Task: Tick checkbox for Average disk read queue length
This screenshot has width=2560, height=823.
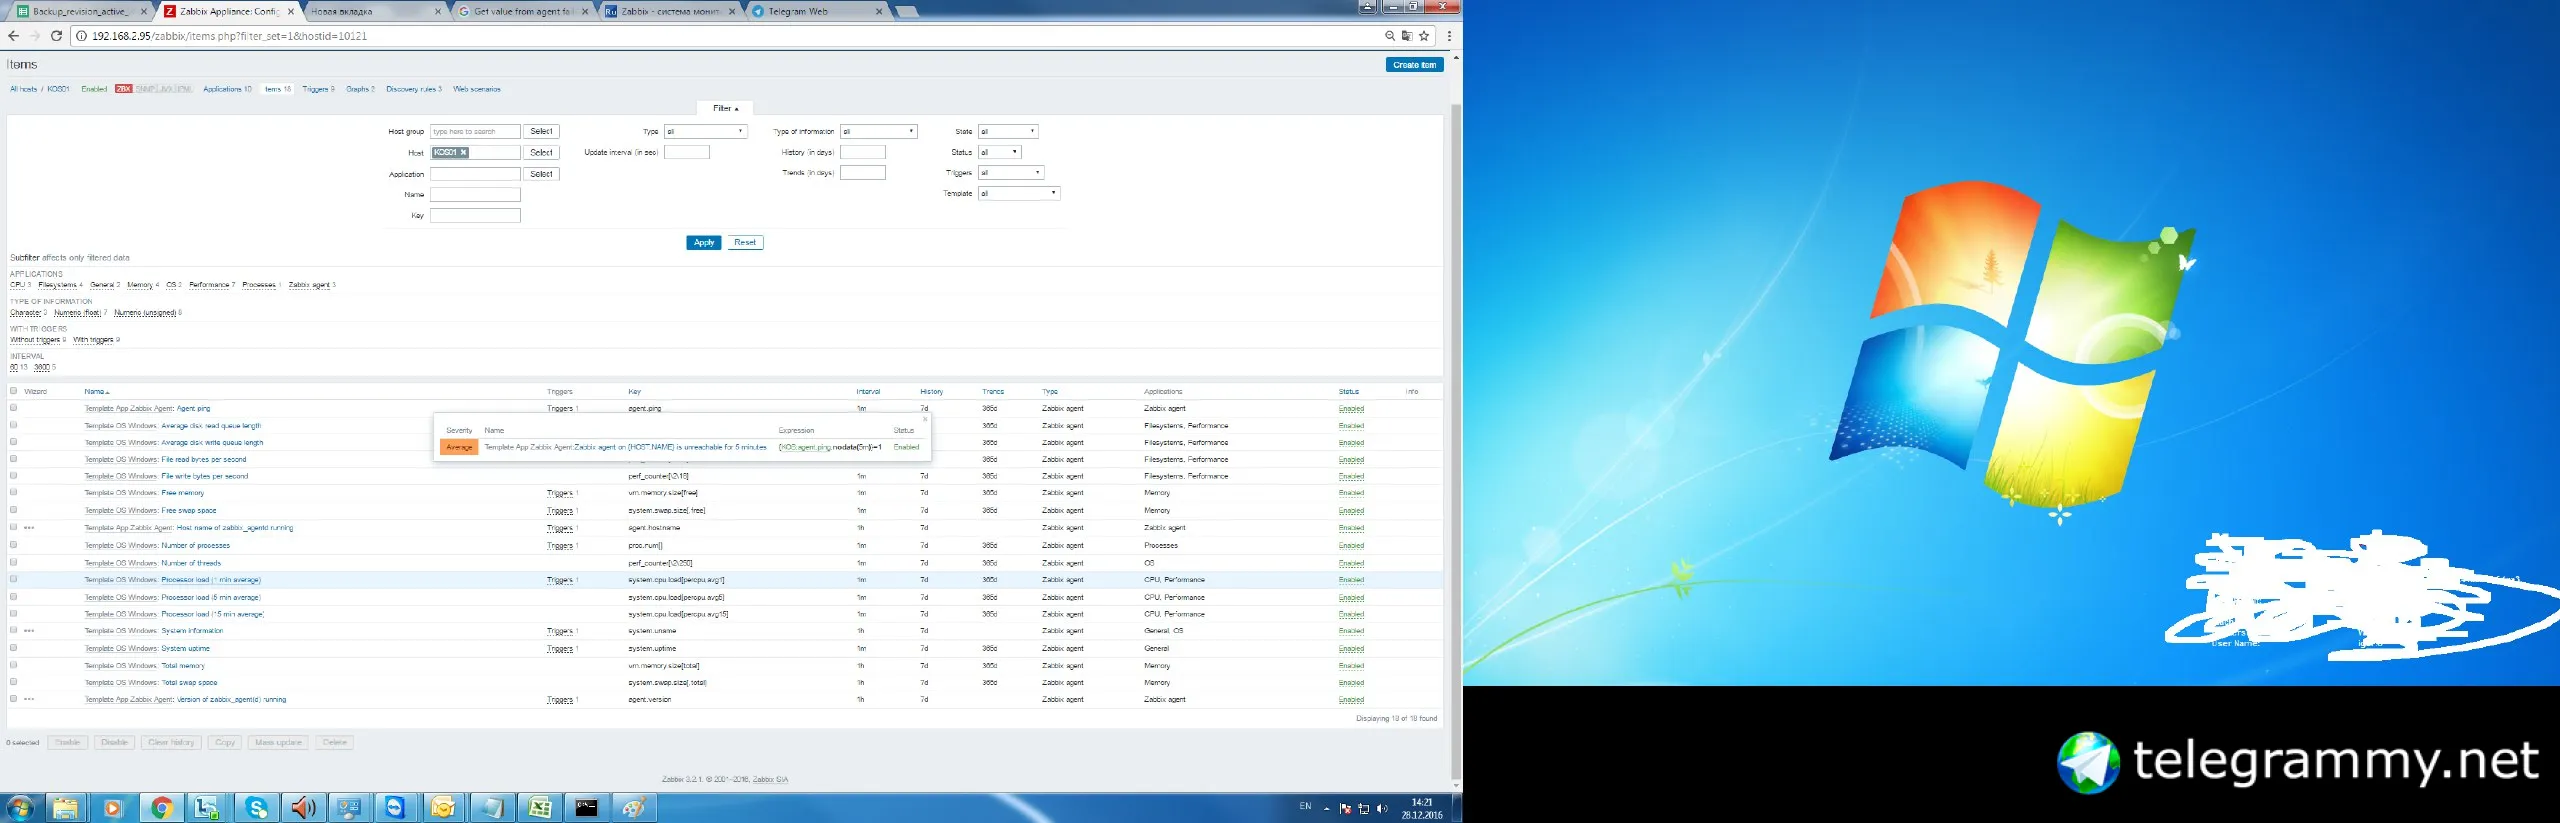Action: [14, 425]
